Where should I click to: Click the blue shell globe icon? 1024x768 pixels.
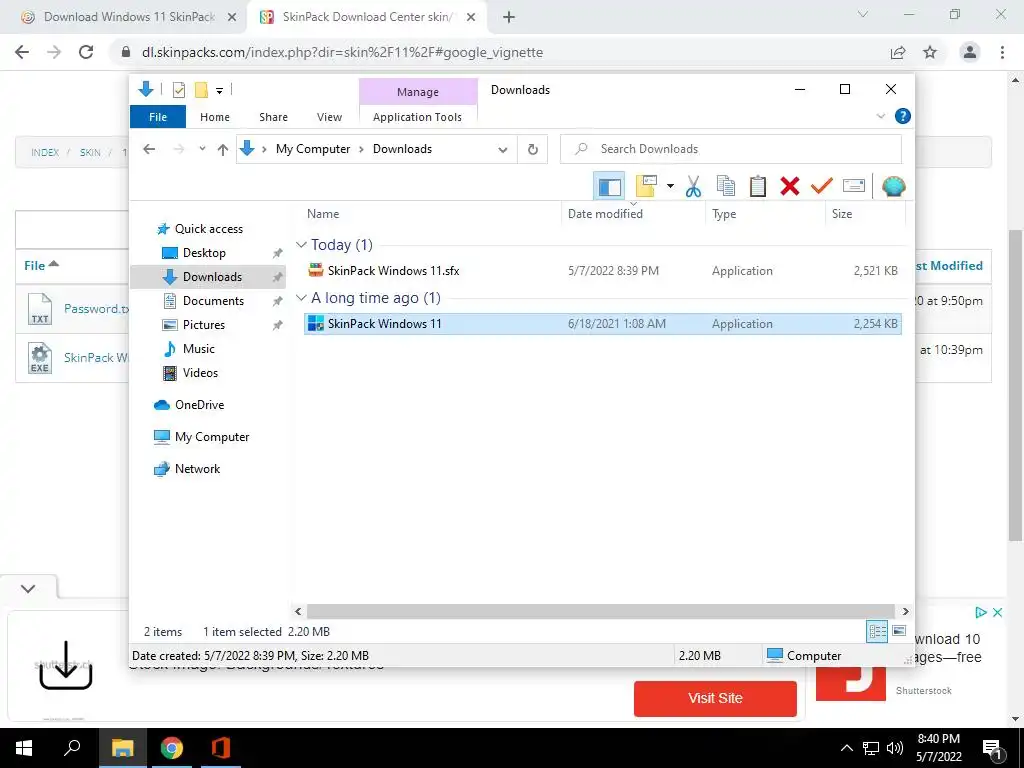[893, 187]
